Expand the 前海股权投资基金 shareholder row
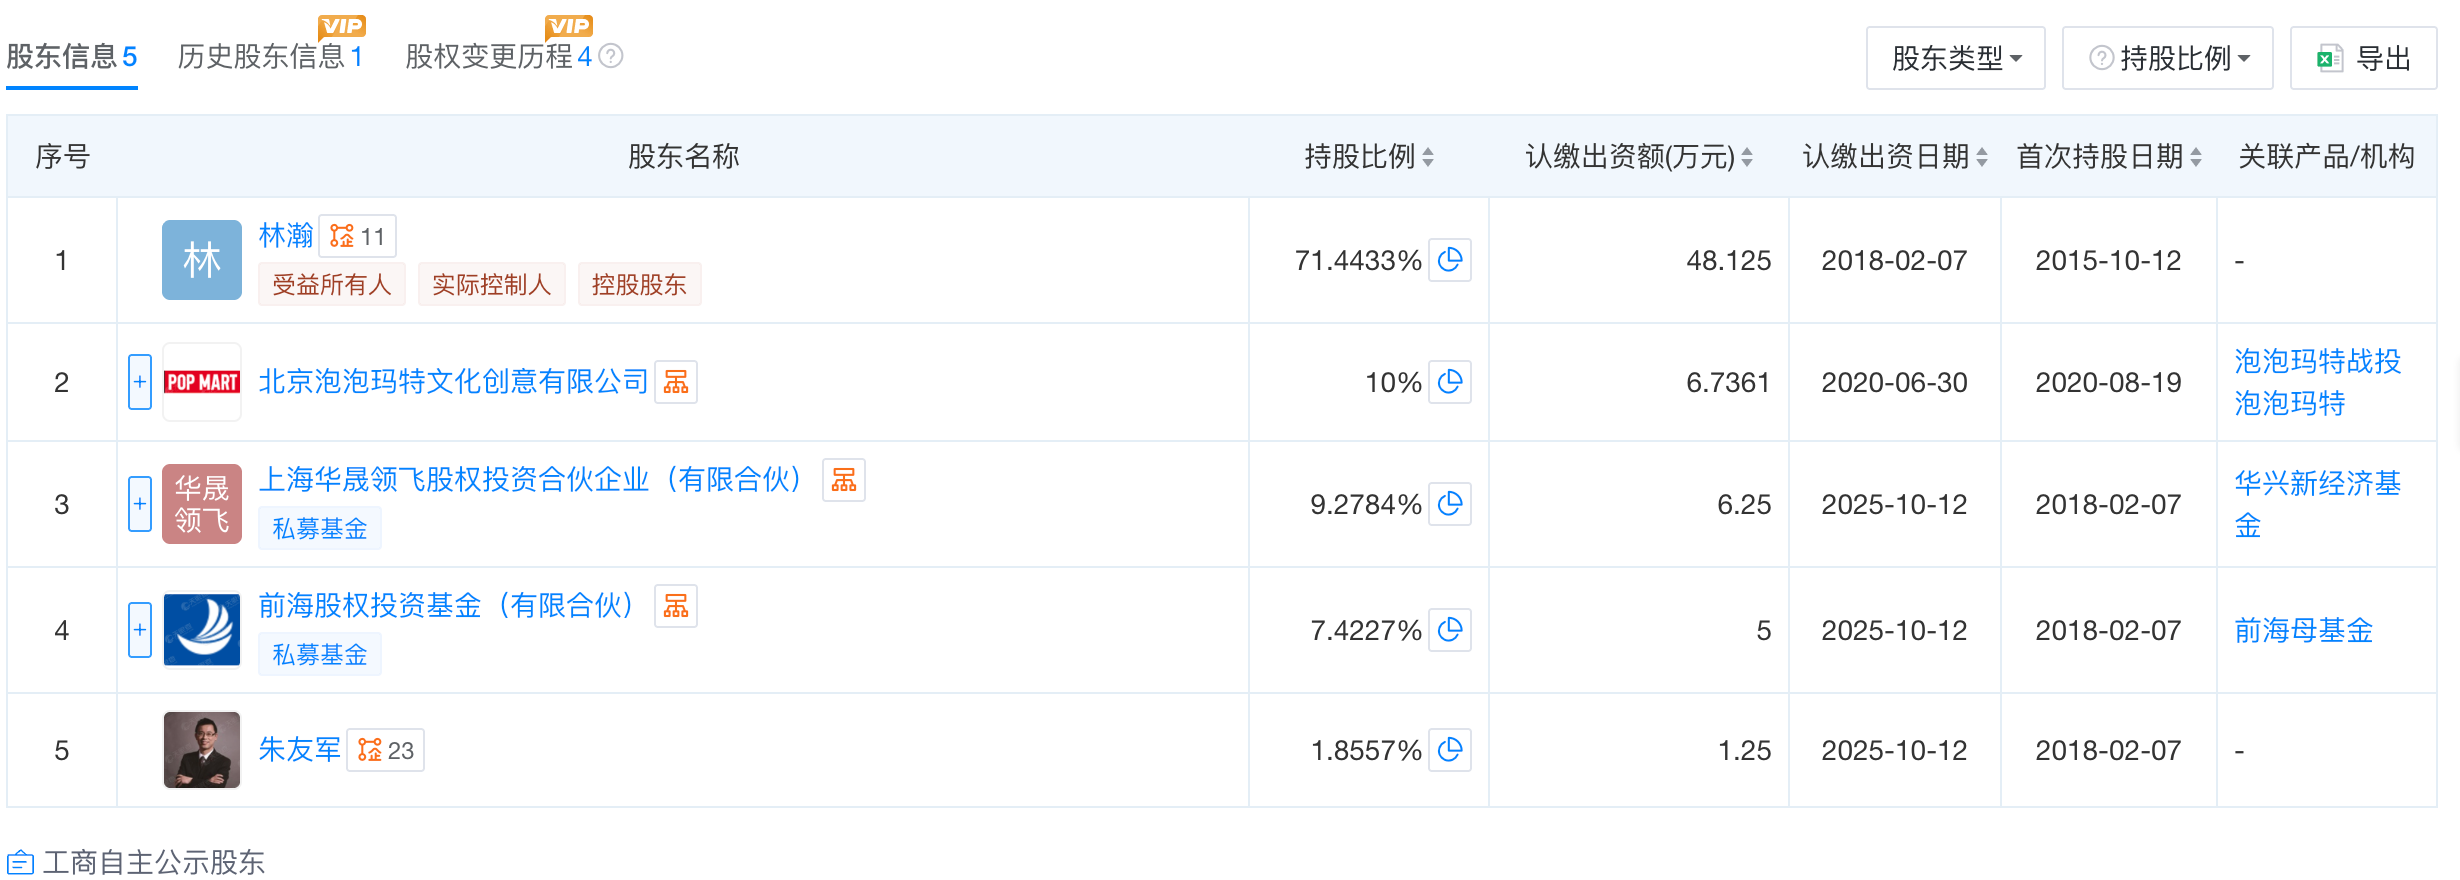The height and width of the screenshot is (880, 2460). point(140,630)
